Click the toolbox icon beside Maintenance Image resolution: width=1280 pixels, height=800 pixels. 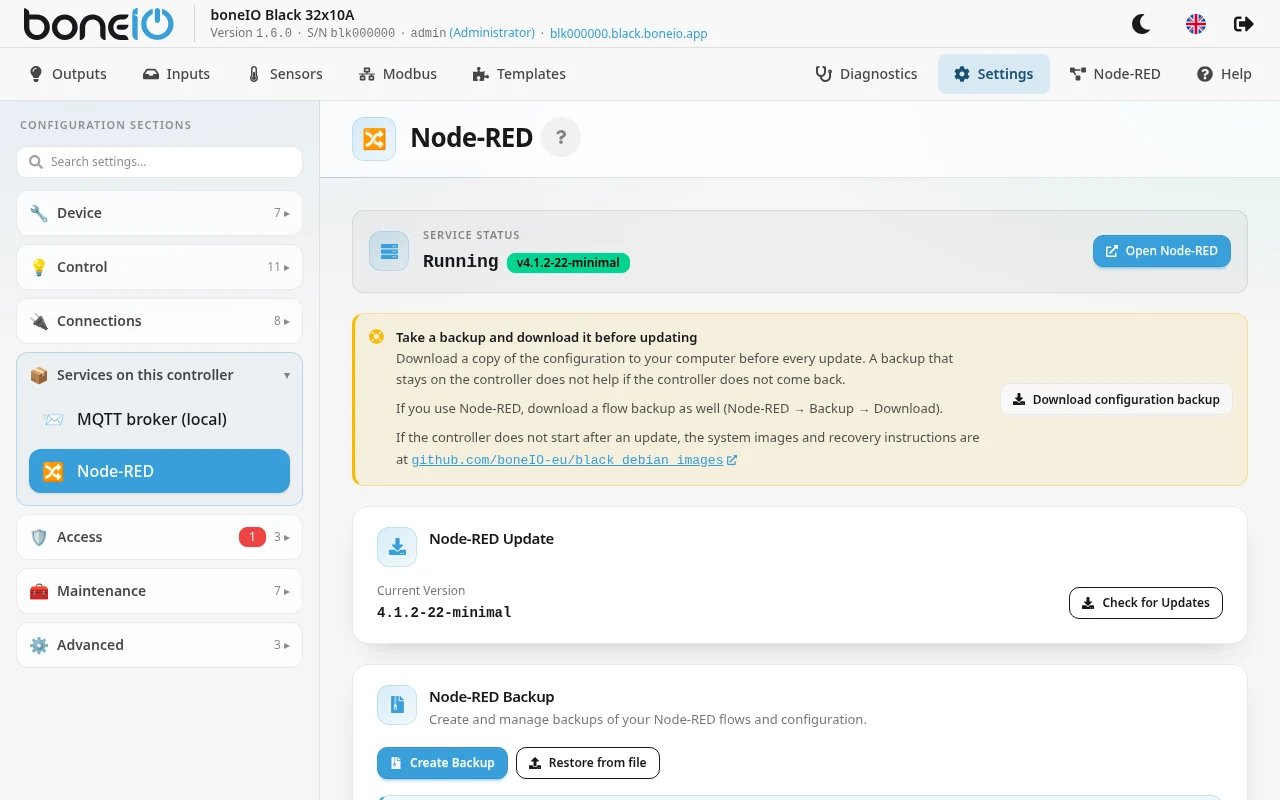tap(39, 591)
